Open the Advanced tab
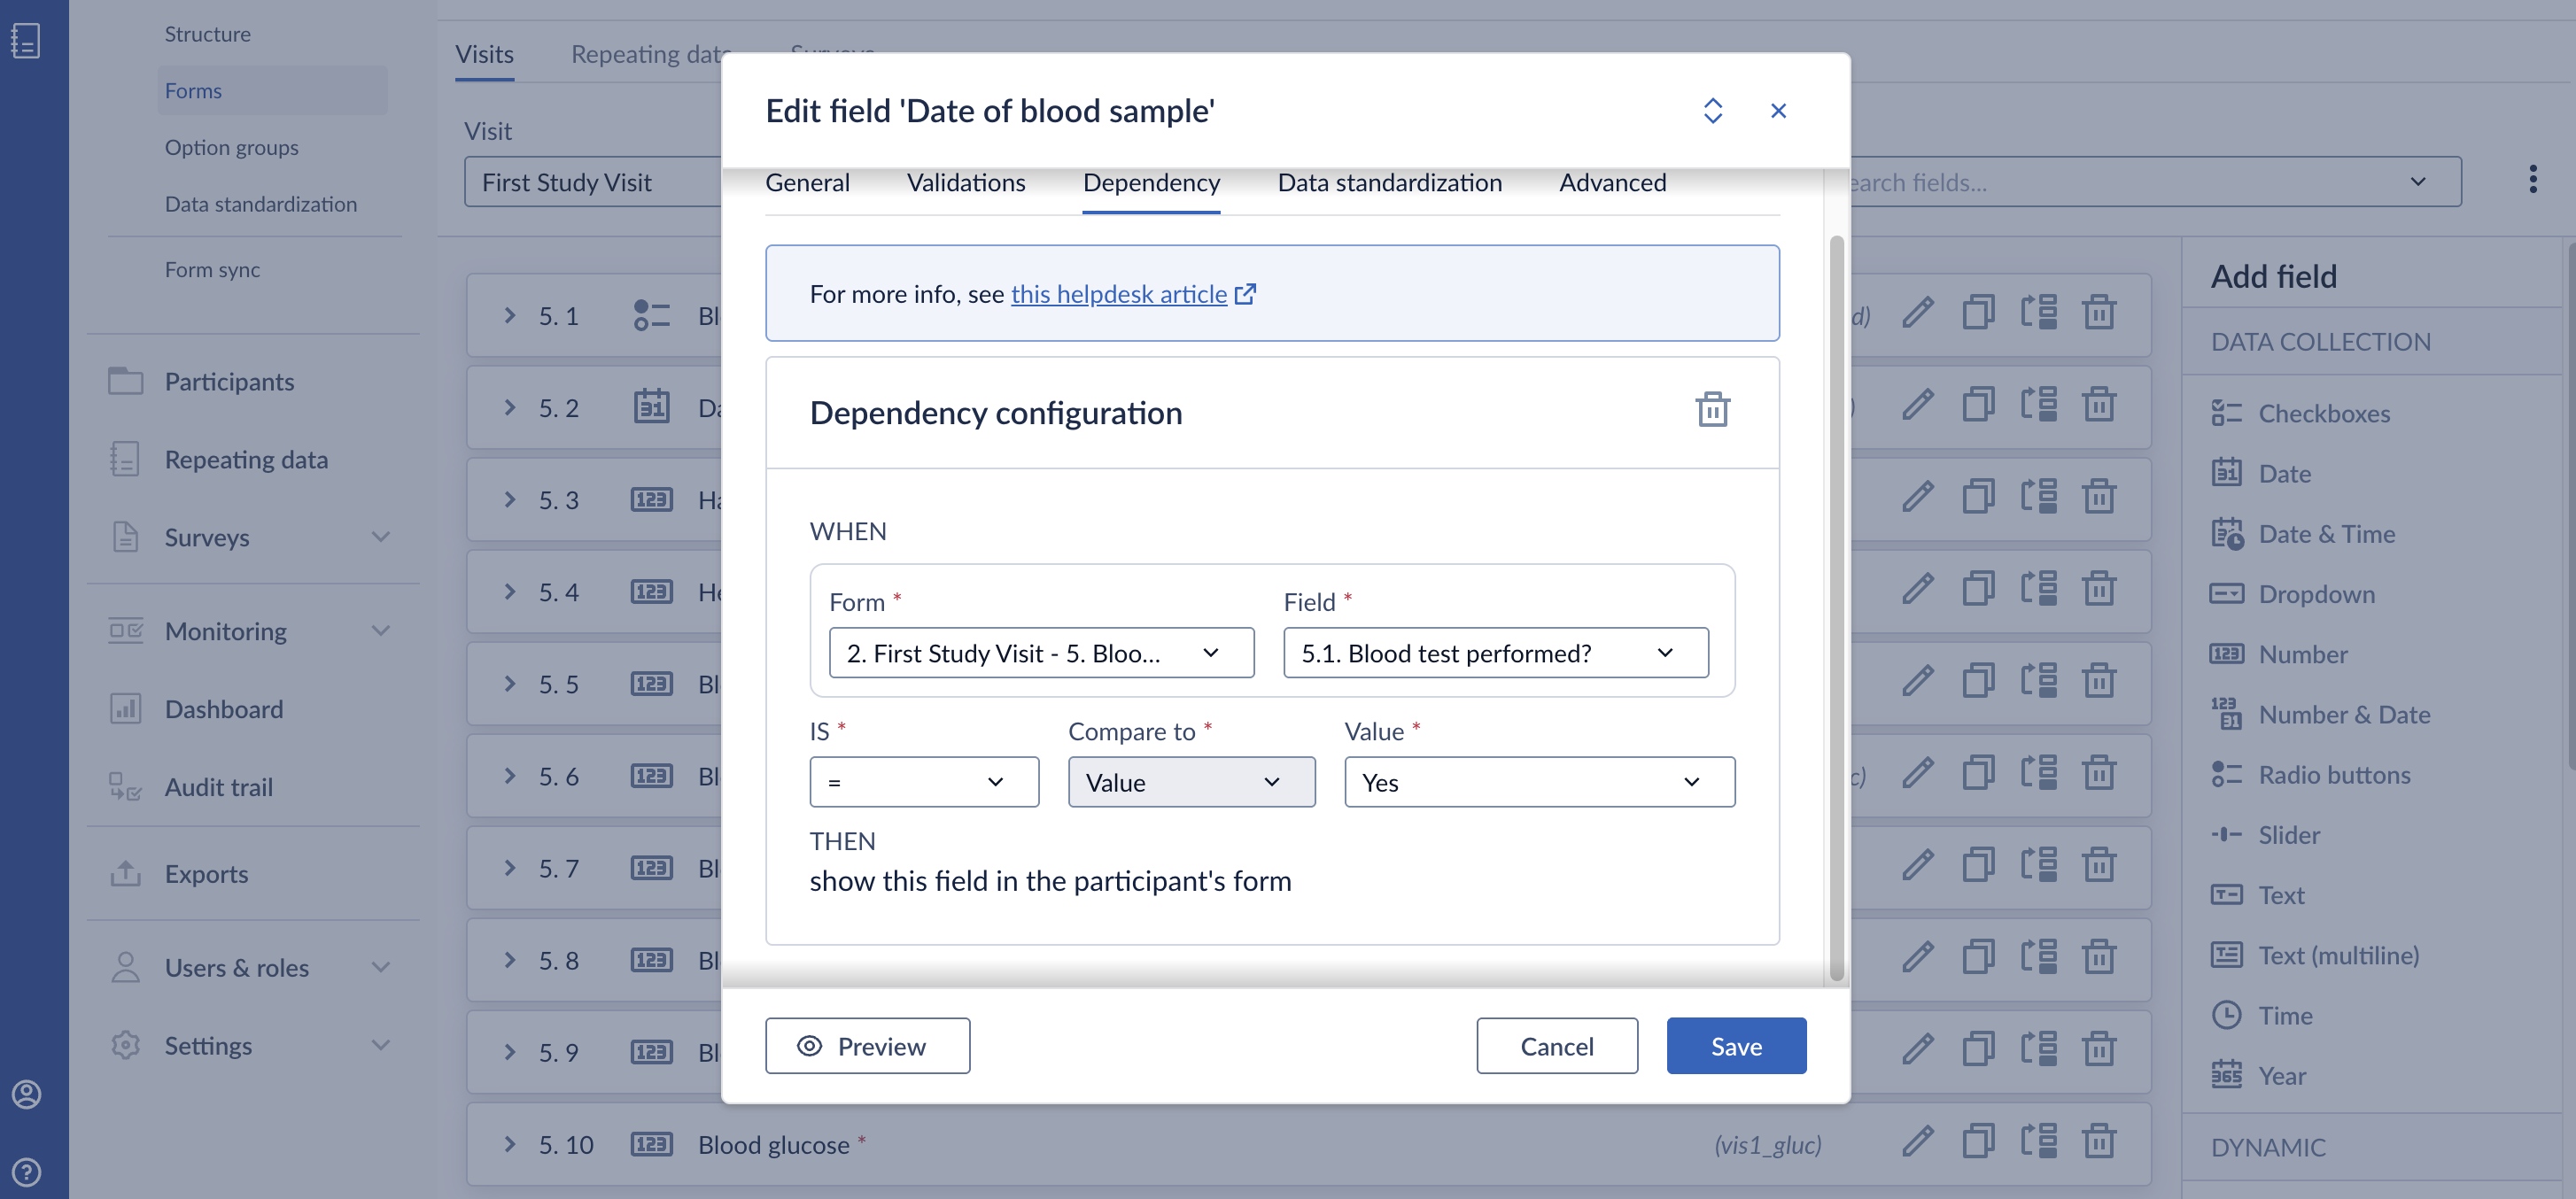 (x=1612, y=182)
